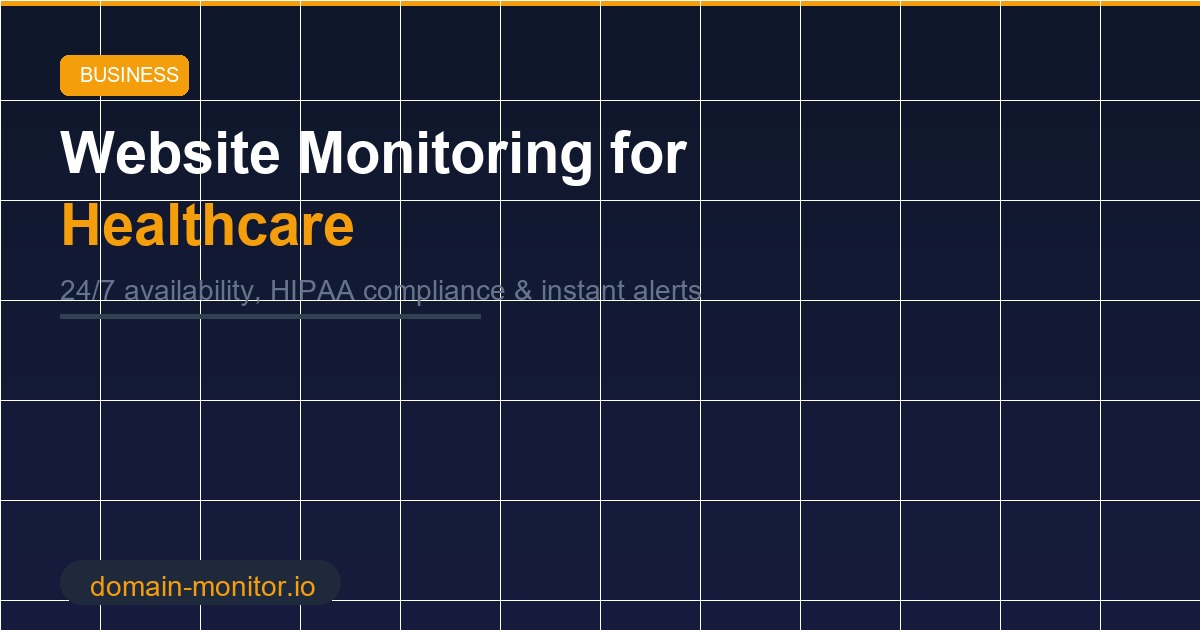
Task: Select the orange Healthcare heading text
Action: pos(206,225)
